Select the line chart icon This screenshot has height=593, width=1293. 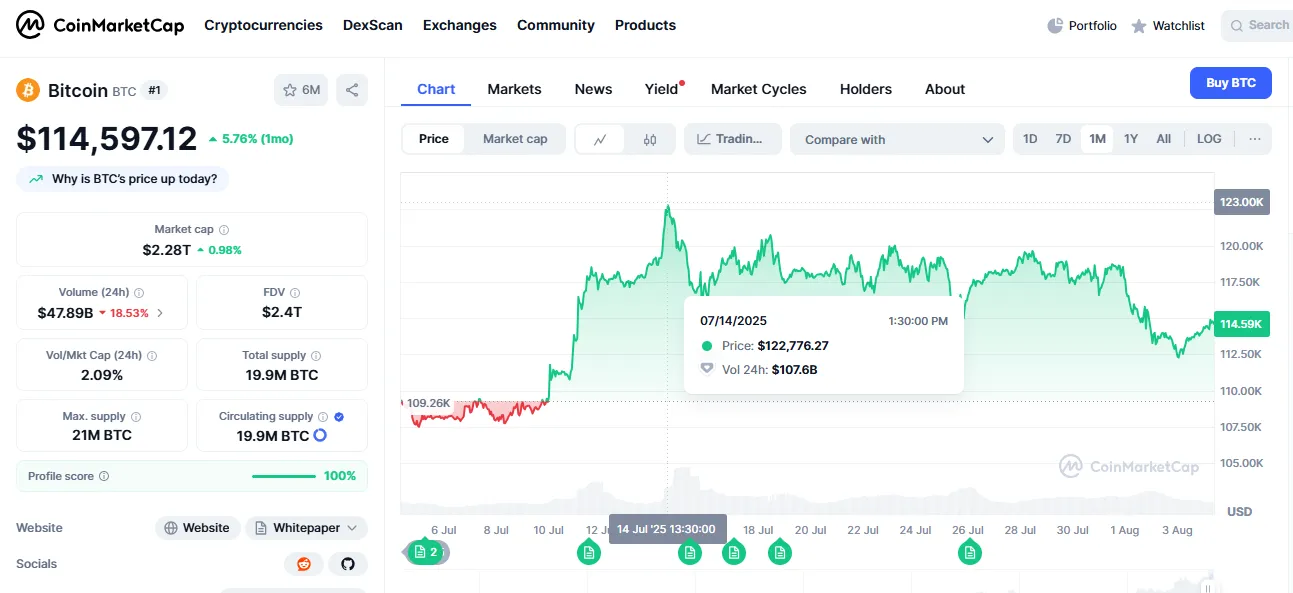(600, 139)
